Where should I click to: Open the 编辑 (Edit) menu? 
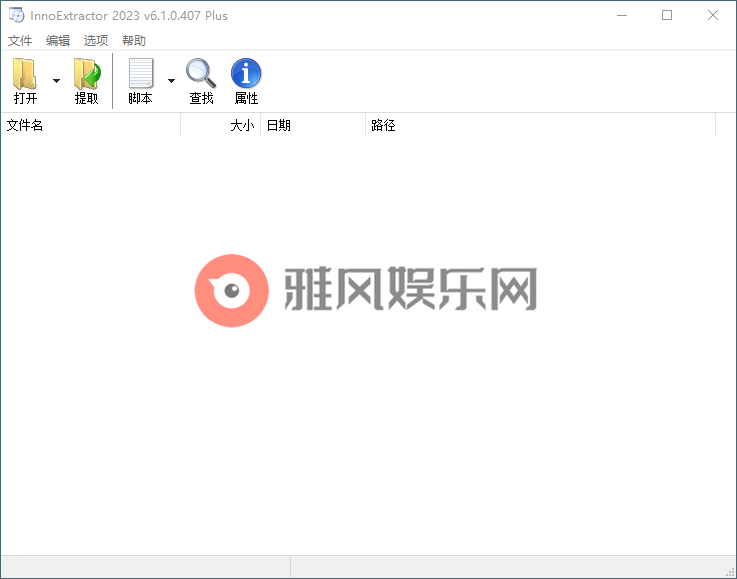58,41
